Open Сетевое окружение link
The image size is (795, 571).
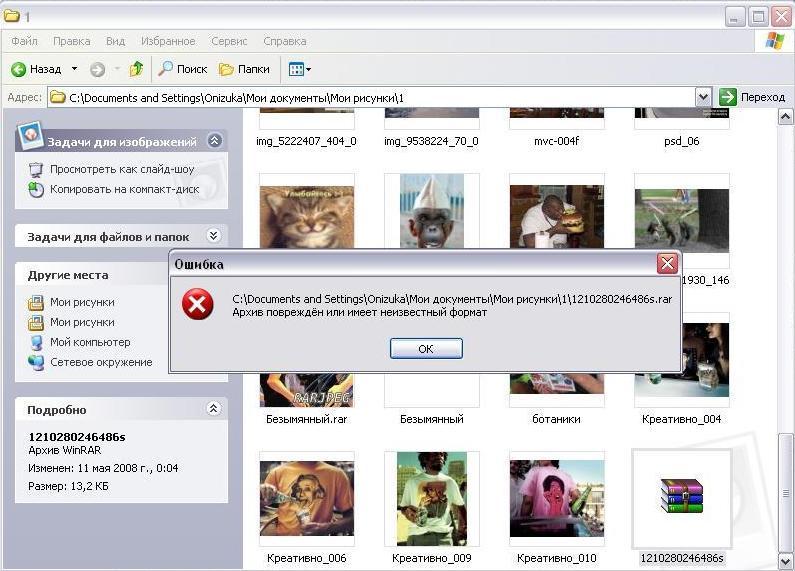[x=101, y=363]
